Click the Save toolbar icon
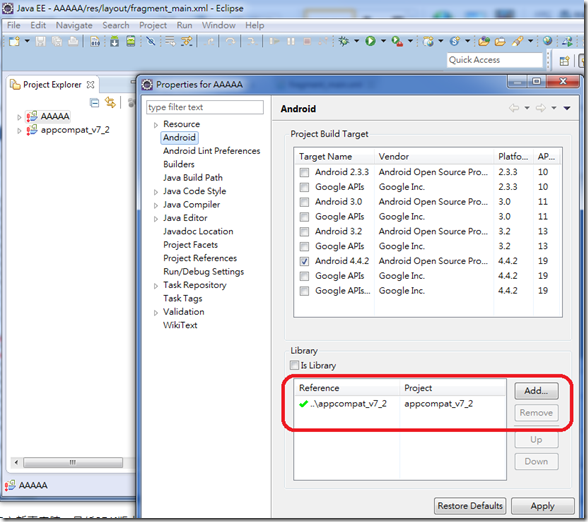Image resolution: width=588 pixels, height=522 pixels. [x=40, y=41]
